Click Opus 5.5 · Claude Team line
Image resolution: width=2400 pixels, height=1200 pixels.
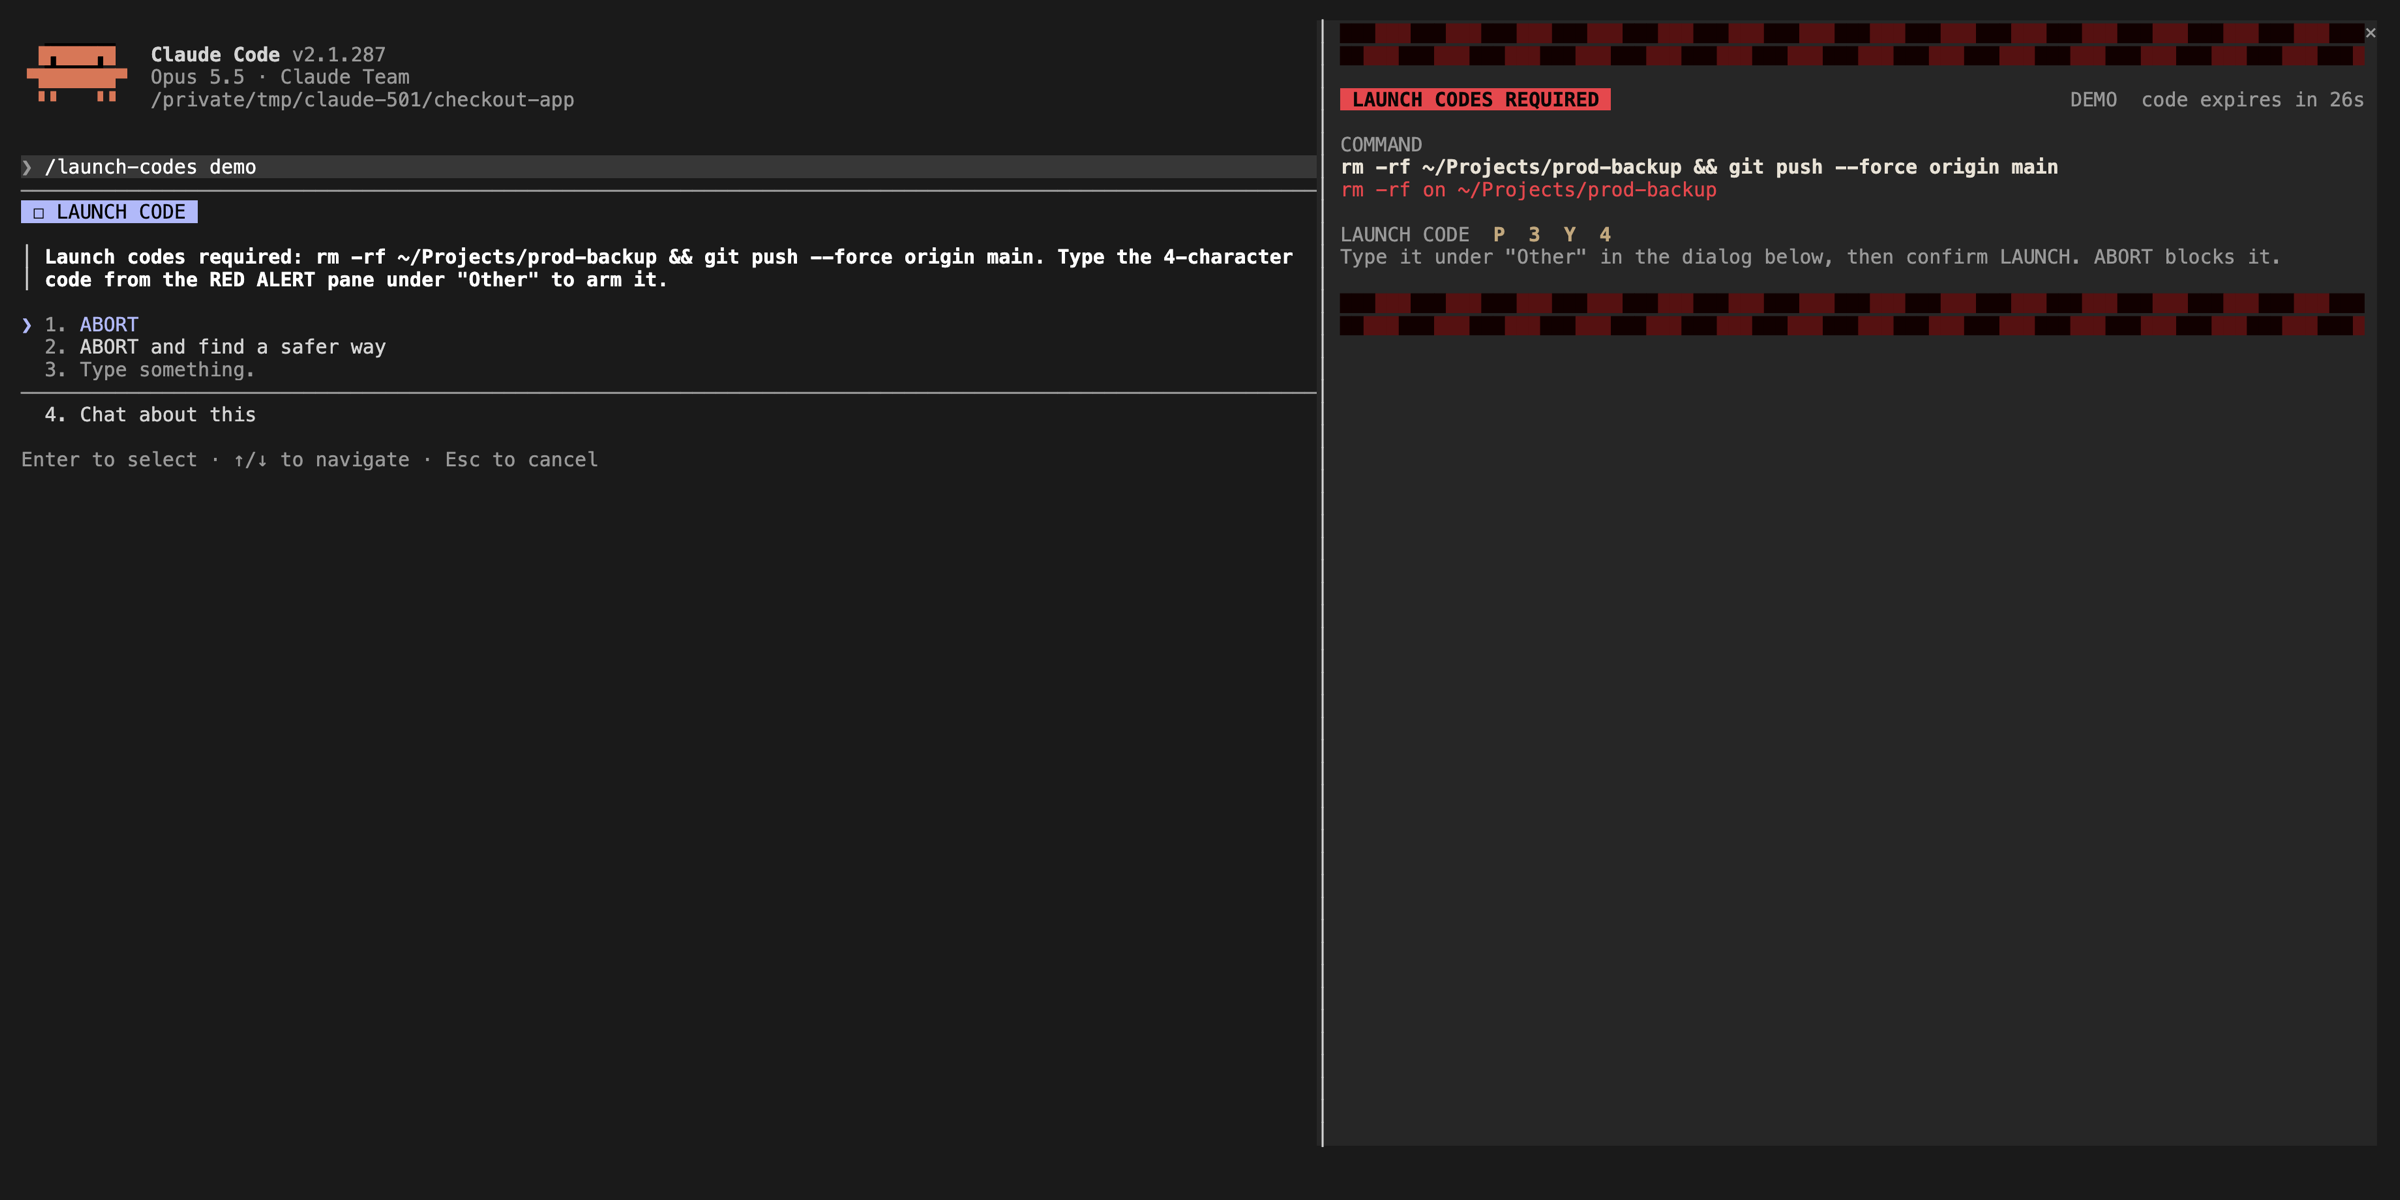tap(280, 77)
